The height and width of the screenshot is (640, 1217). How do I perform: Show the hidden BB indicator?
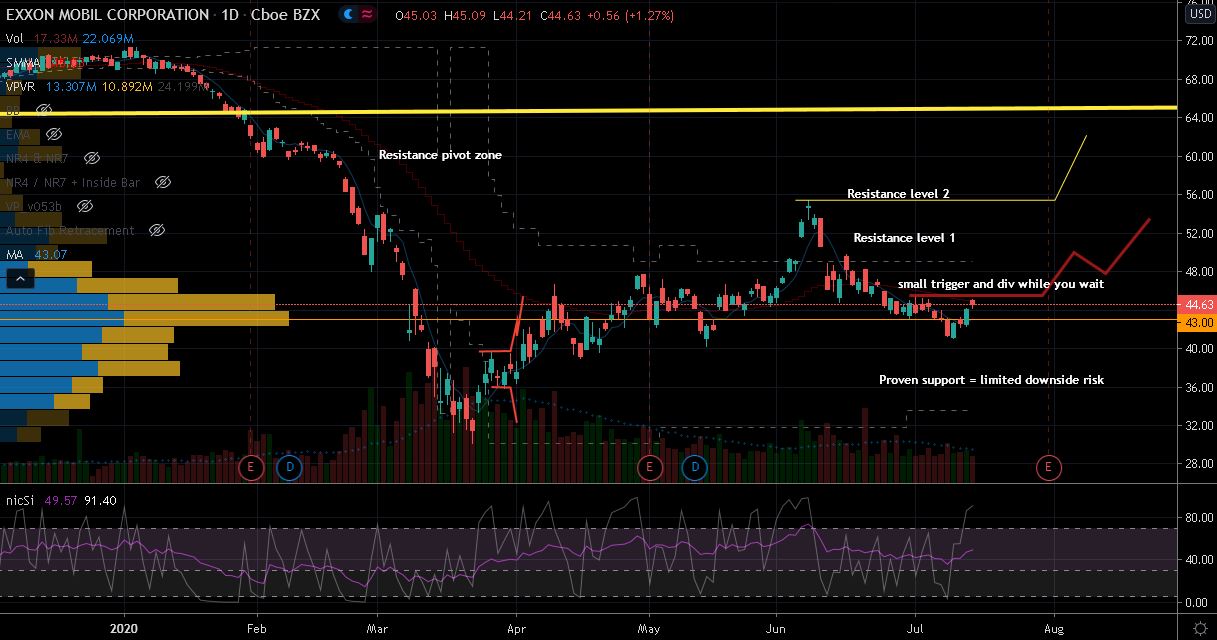click(x=42, y=110)
